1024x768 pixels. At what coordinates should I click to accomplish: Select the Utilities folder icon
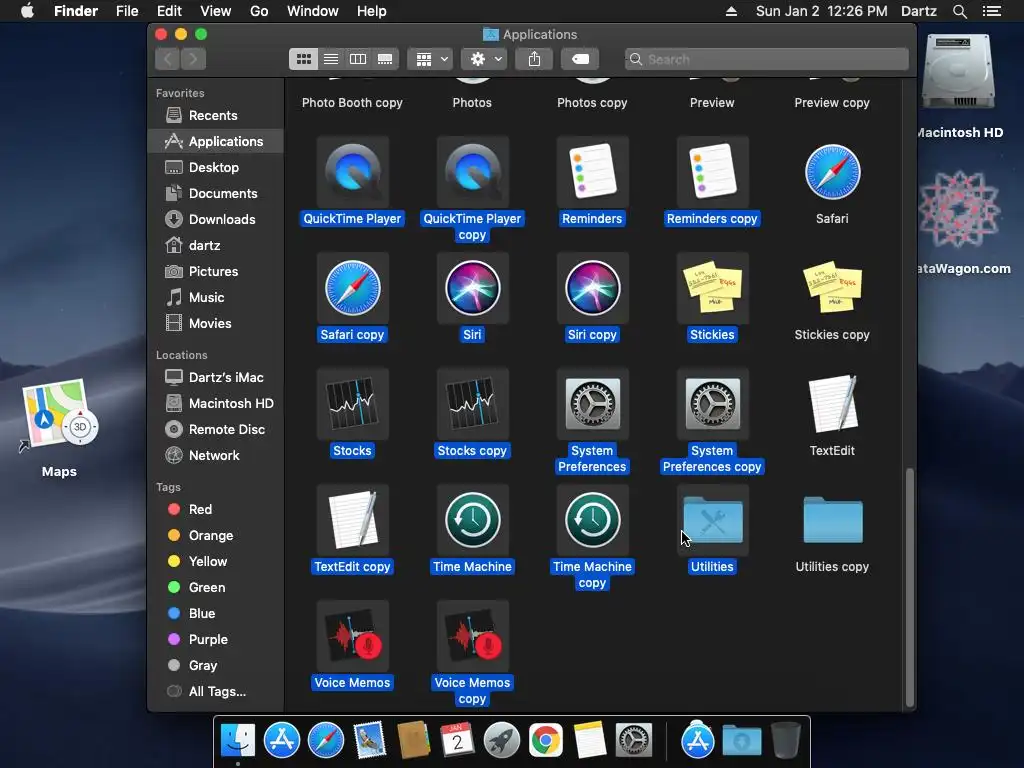712,520
